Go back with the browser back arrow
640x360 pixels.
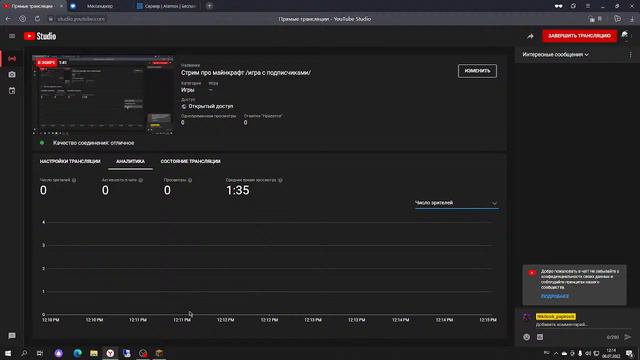[x=8, y=19]
